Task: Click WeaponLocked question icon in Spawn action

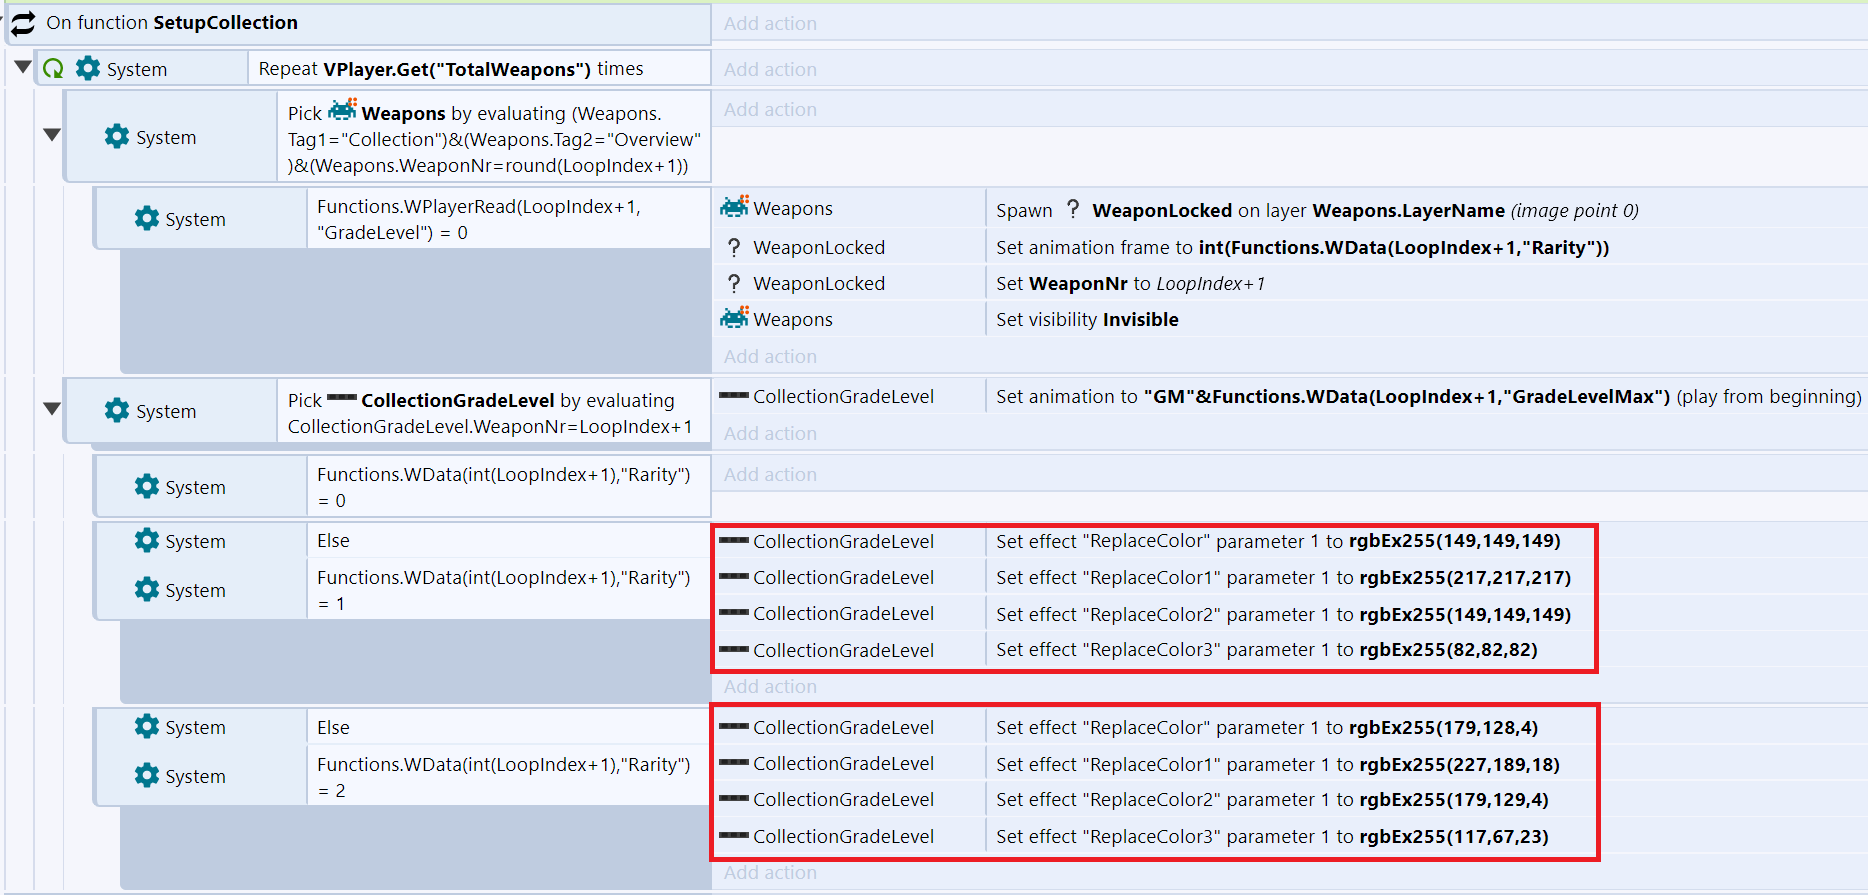Action: (x=1073, y=209)
